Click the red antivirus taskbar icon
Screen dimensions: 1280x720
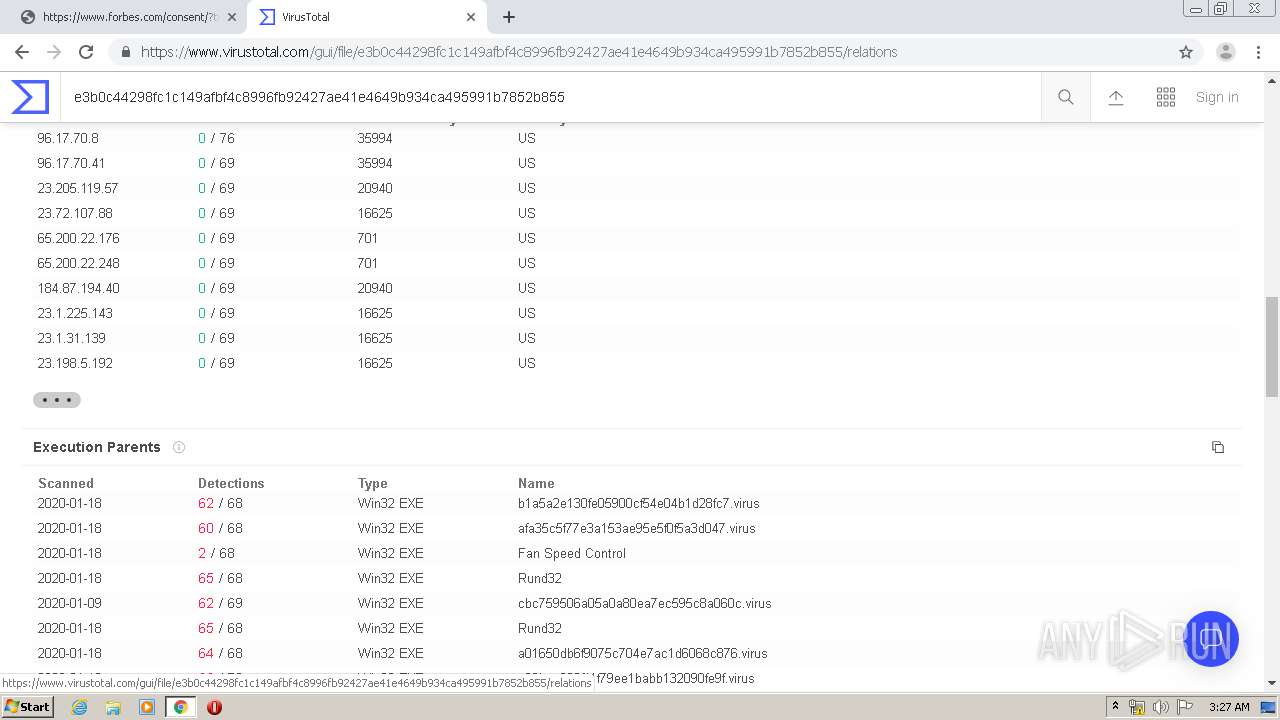(214, 707)
